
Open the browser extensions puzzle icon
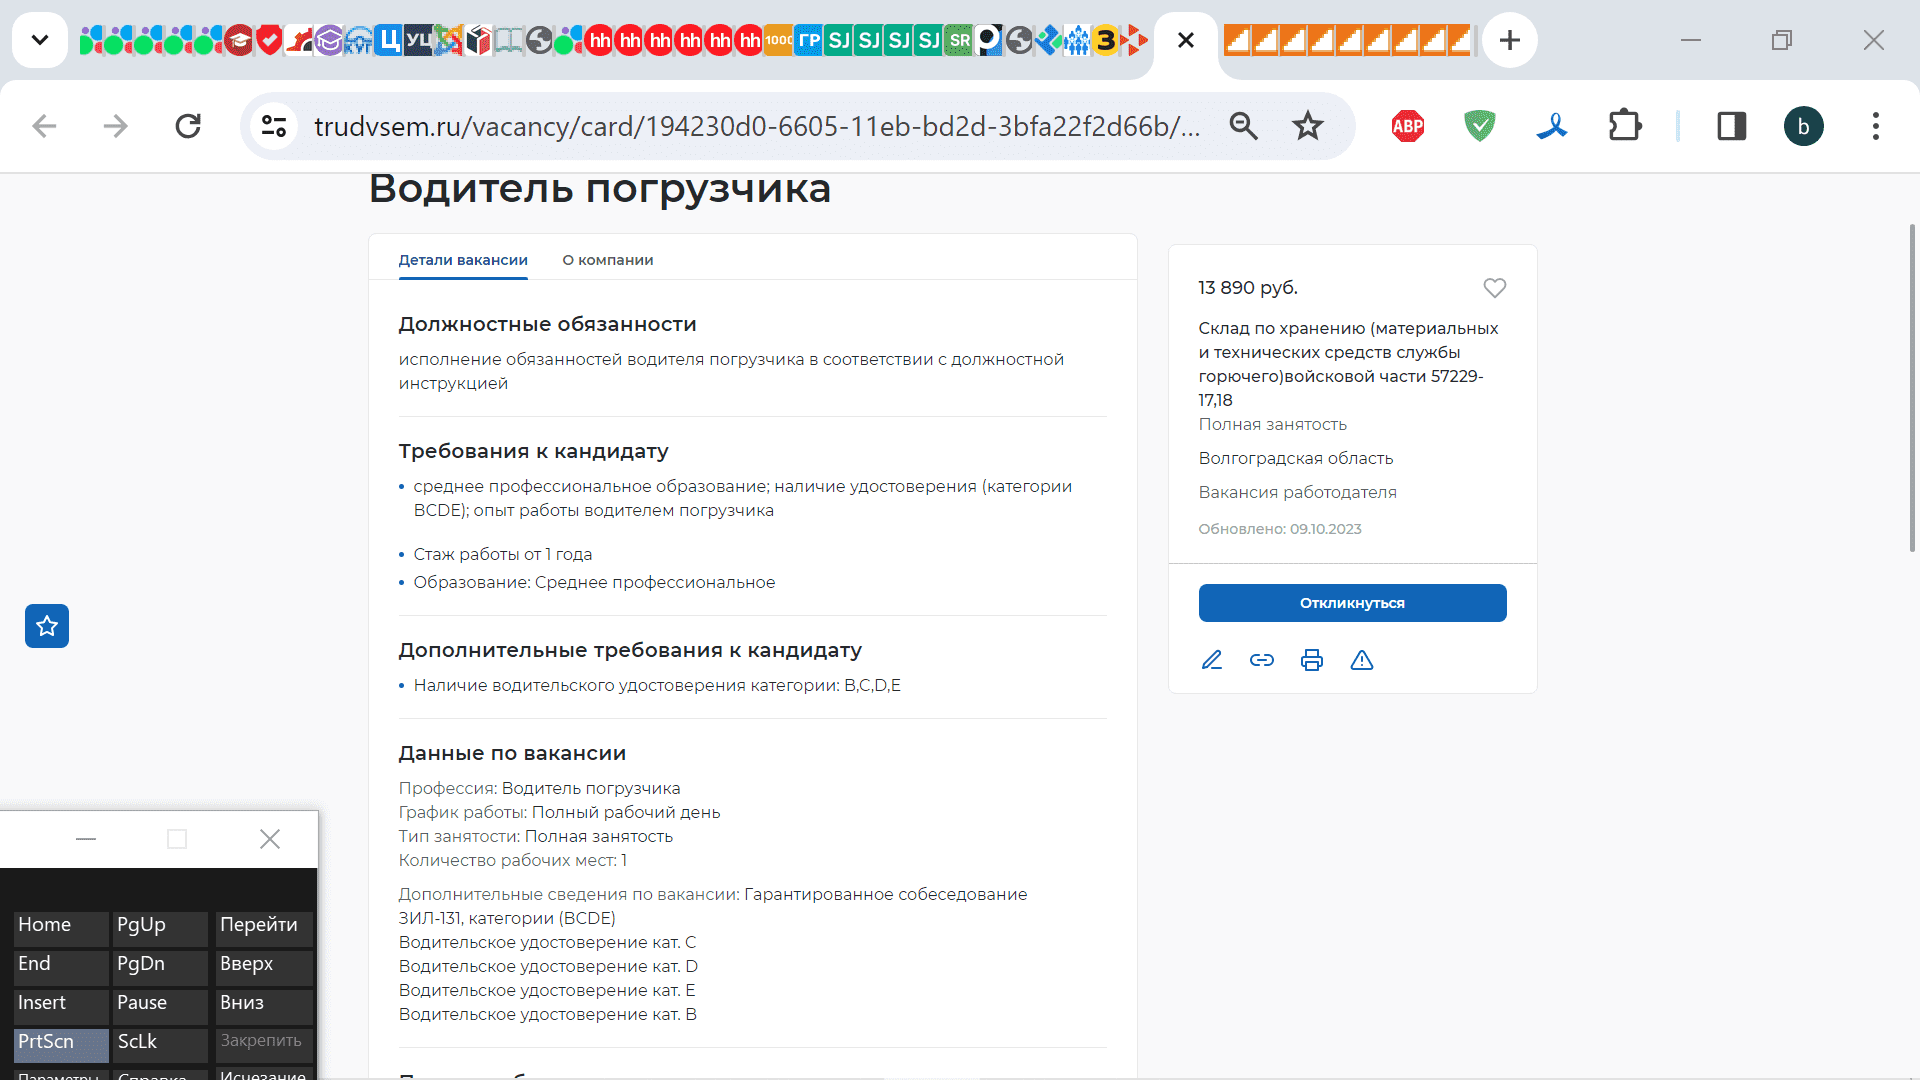pos(1624,126)
